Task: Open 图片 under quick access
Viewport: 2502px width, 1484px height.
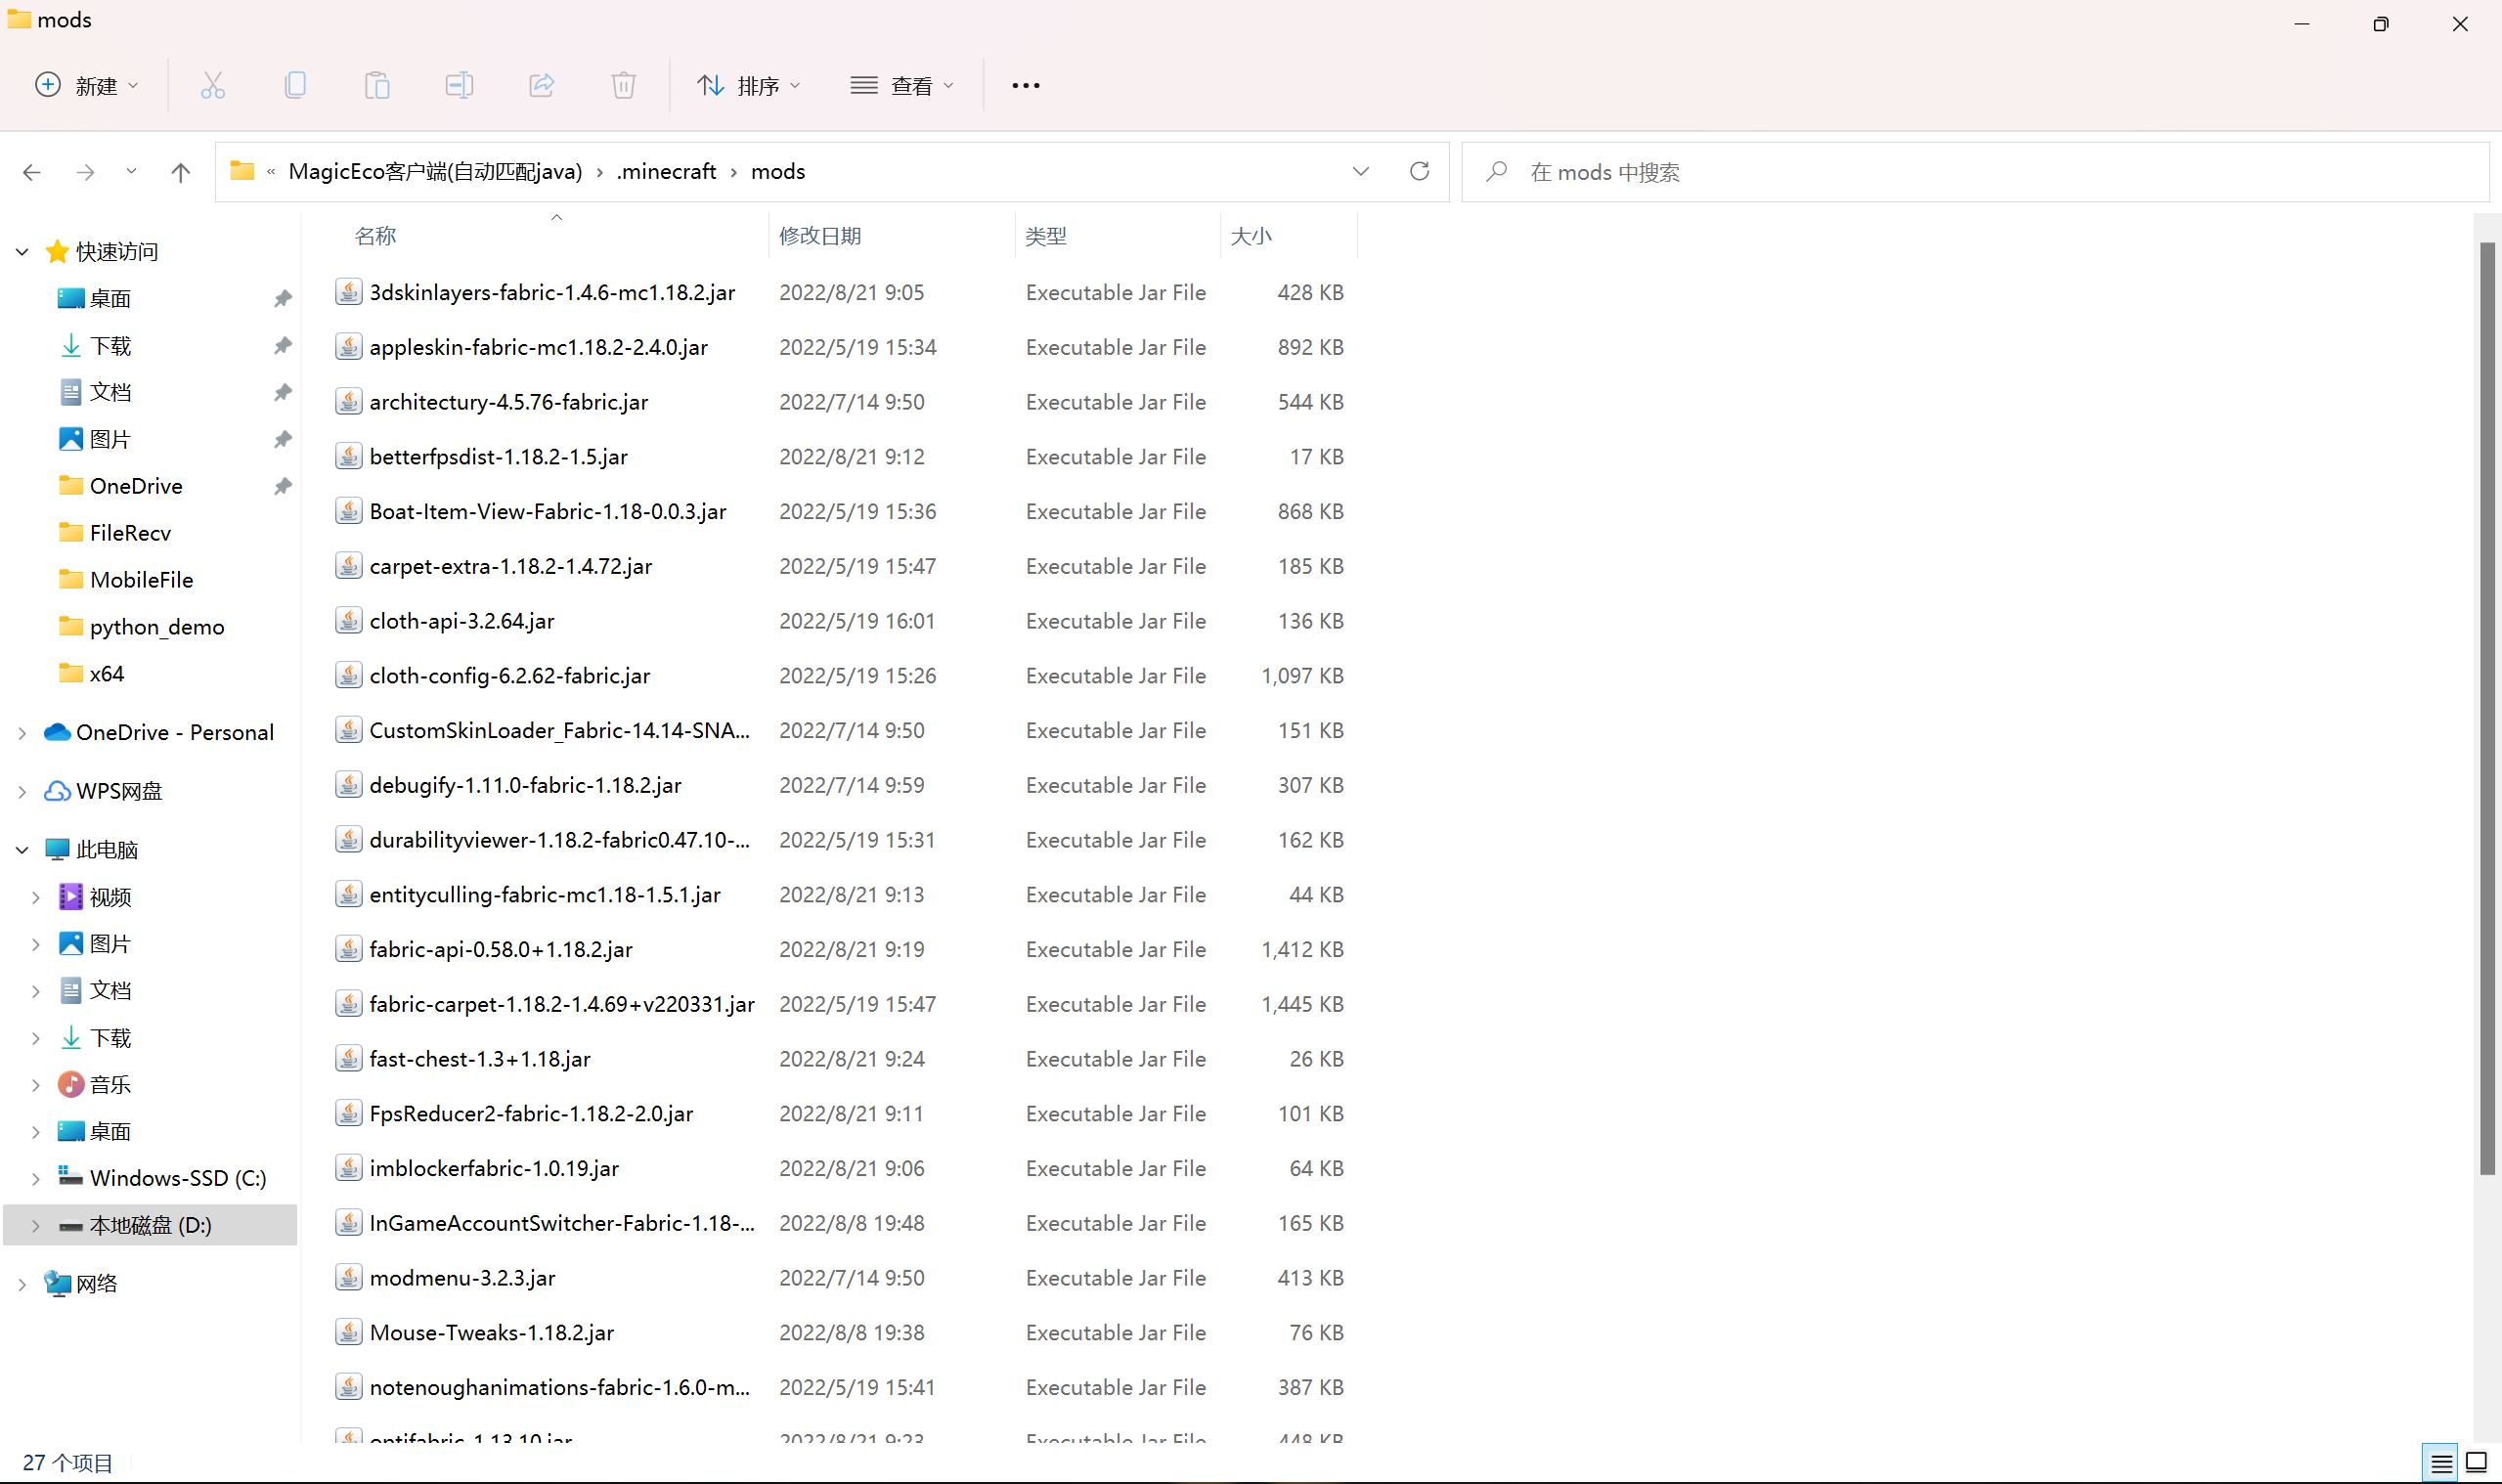Action: click(x=95, y=439)
